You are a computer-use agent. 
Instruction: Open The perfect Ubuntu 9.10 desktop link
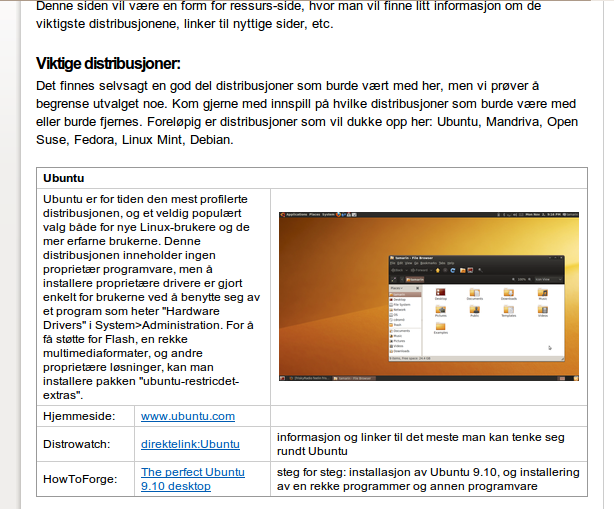click(x=193, y=479)
